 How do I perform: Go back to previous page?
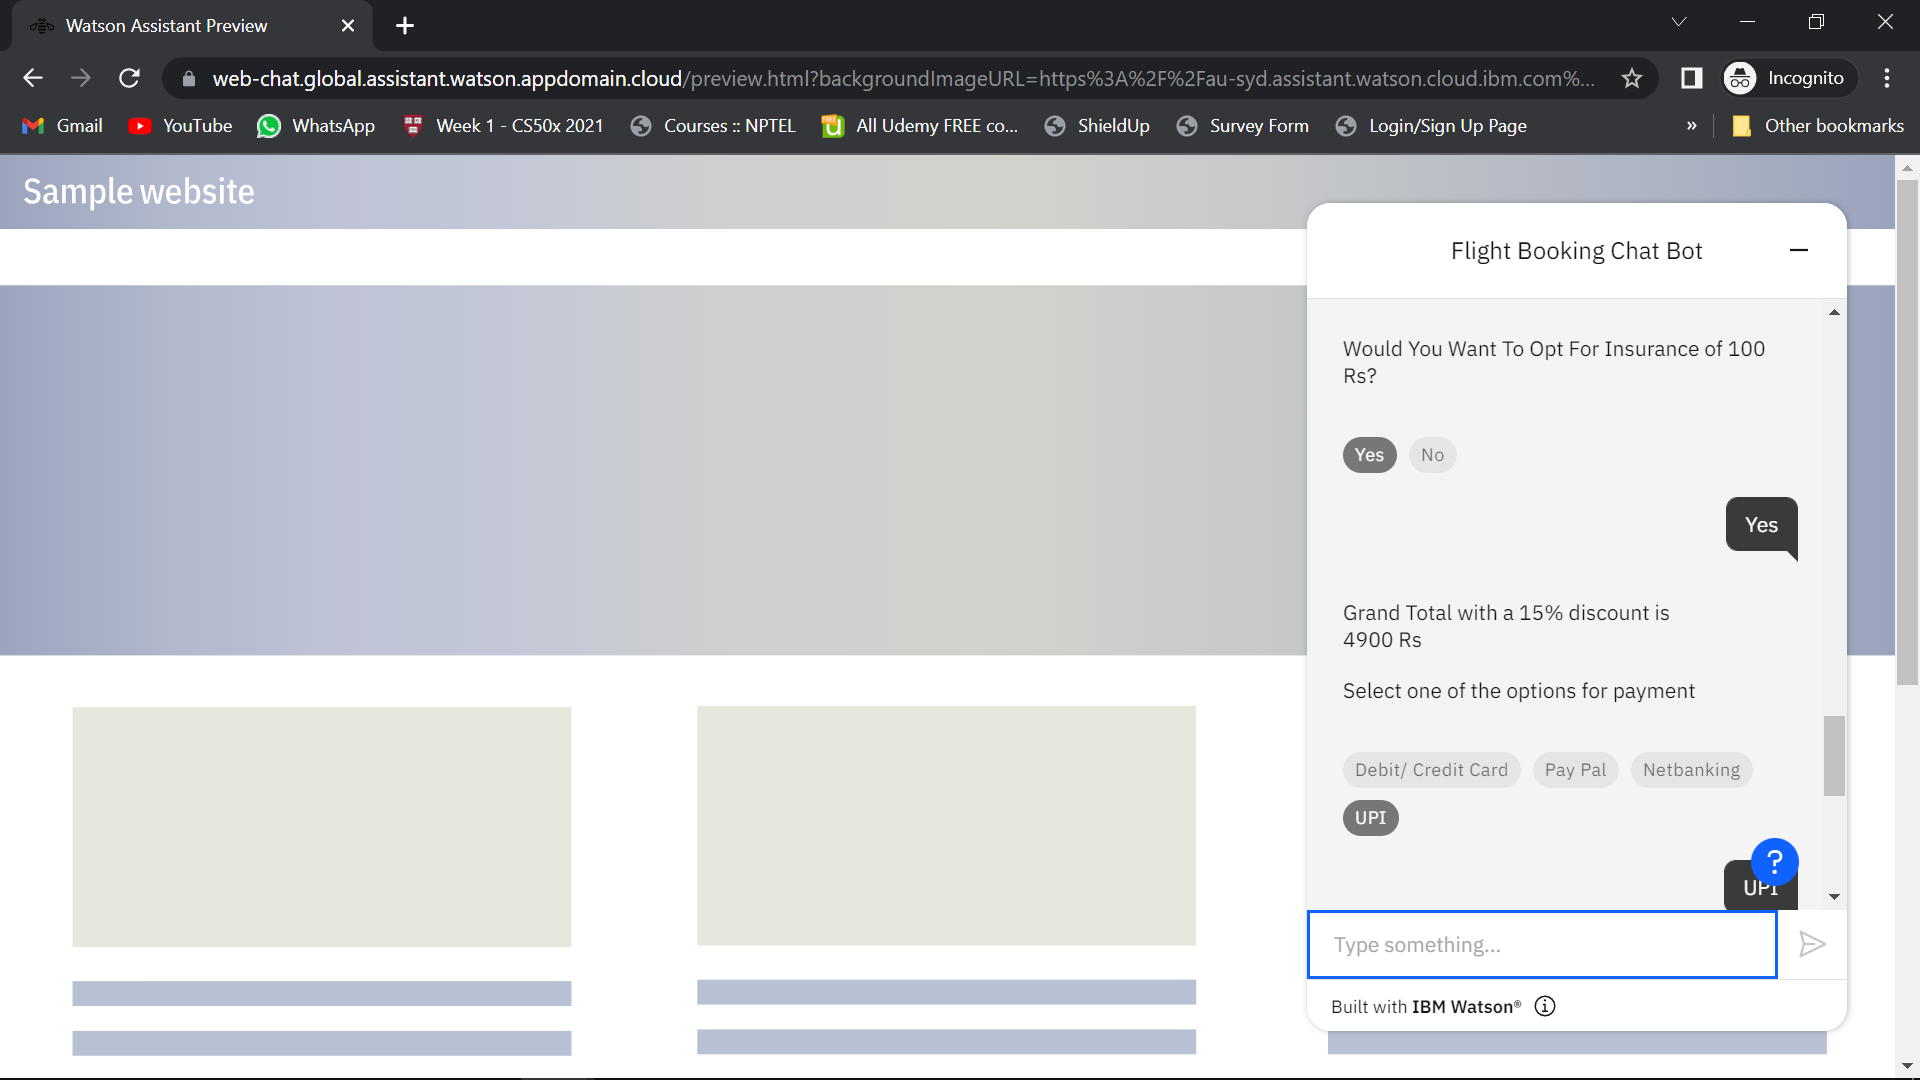click(33, 78)
